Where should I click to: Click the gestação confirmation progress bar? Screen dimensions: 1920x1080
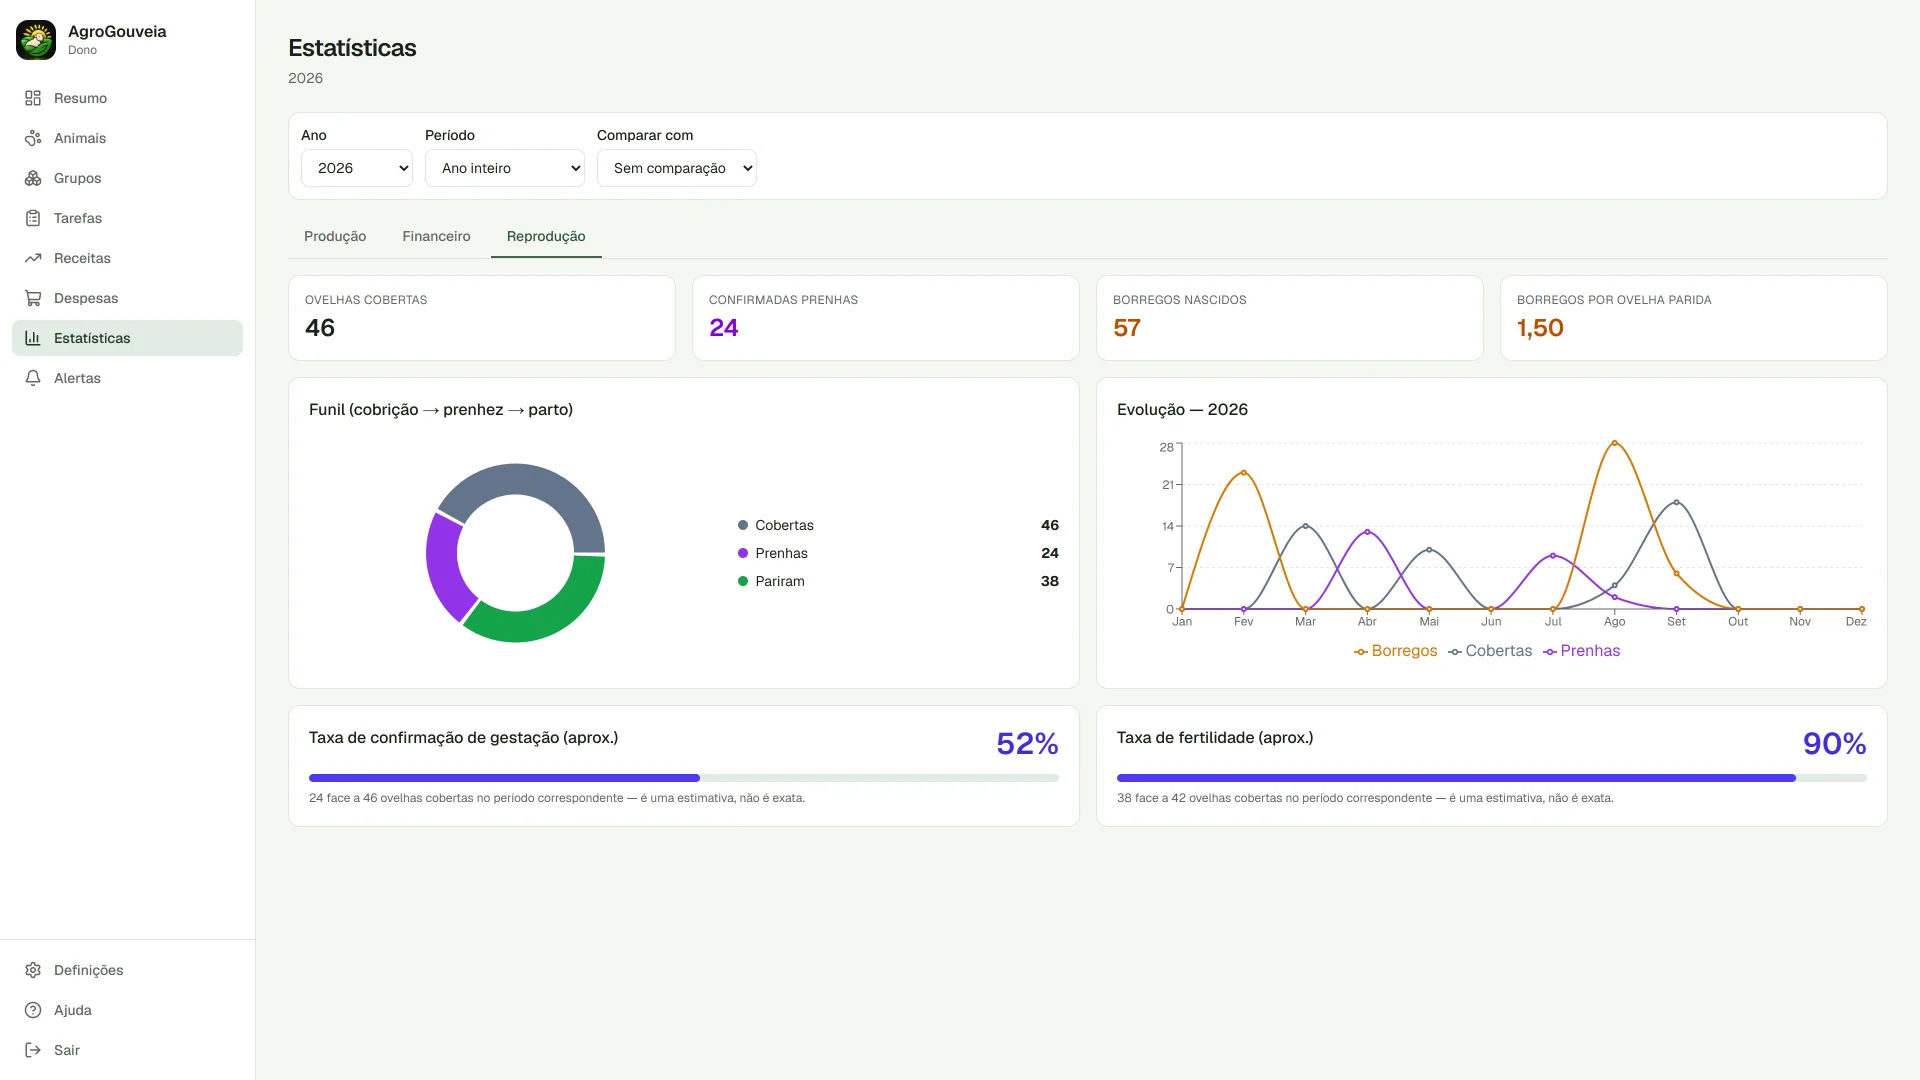tap(684, 778)
